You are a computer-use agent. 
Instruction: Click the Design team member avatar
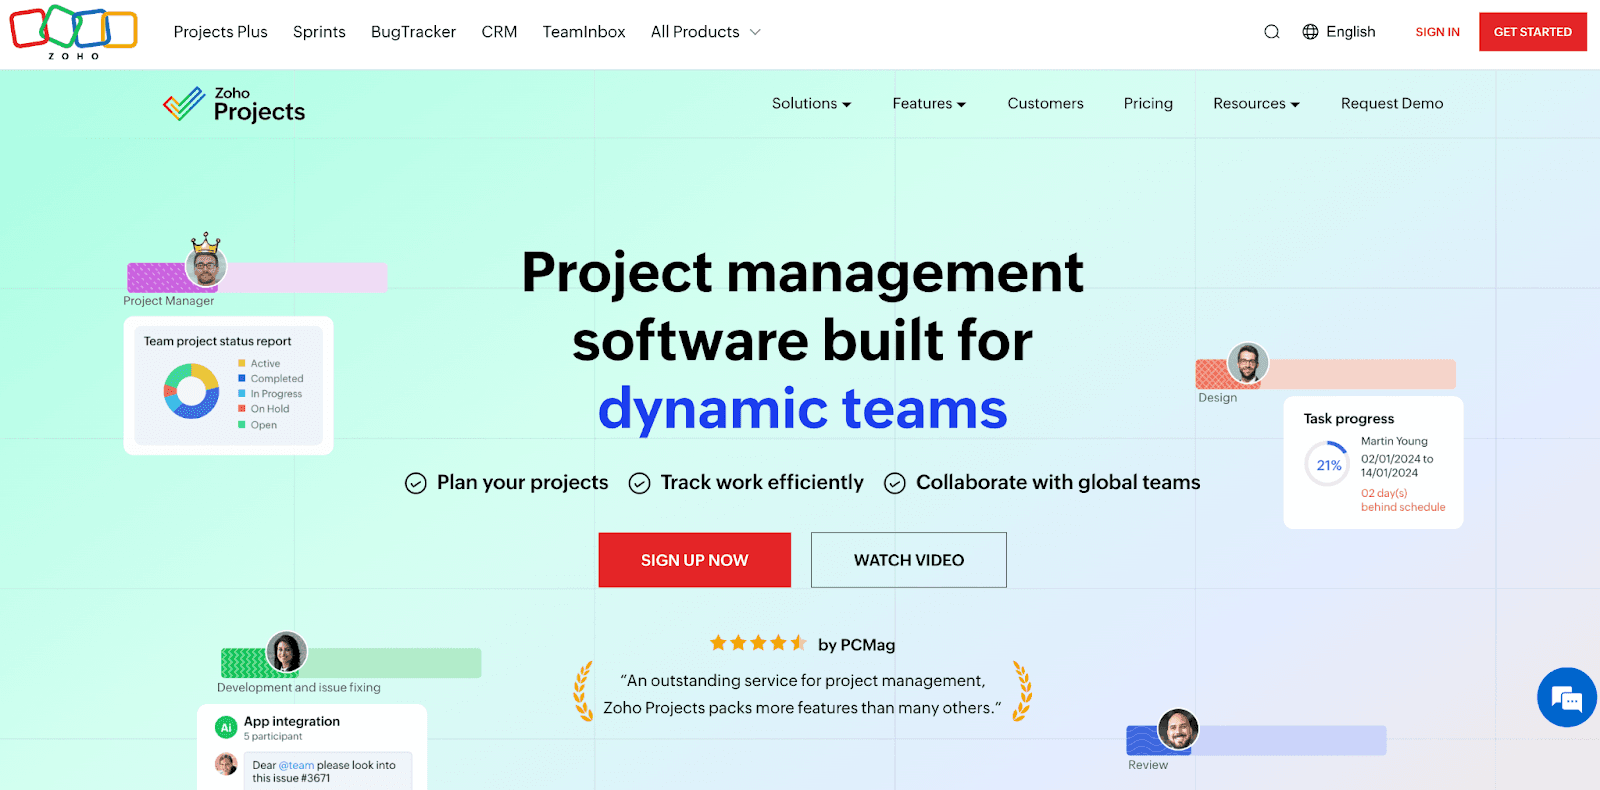pos(1247,364)
